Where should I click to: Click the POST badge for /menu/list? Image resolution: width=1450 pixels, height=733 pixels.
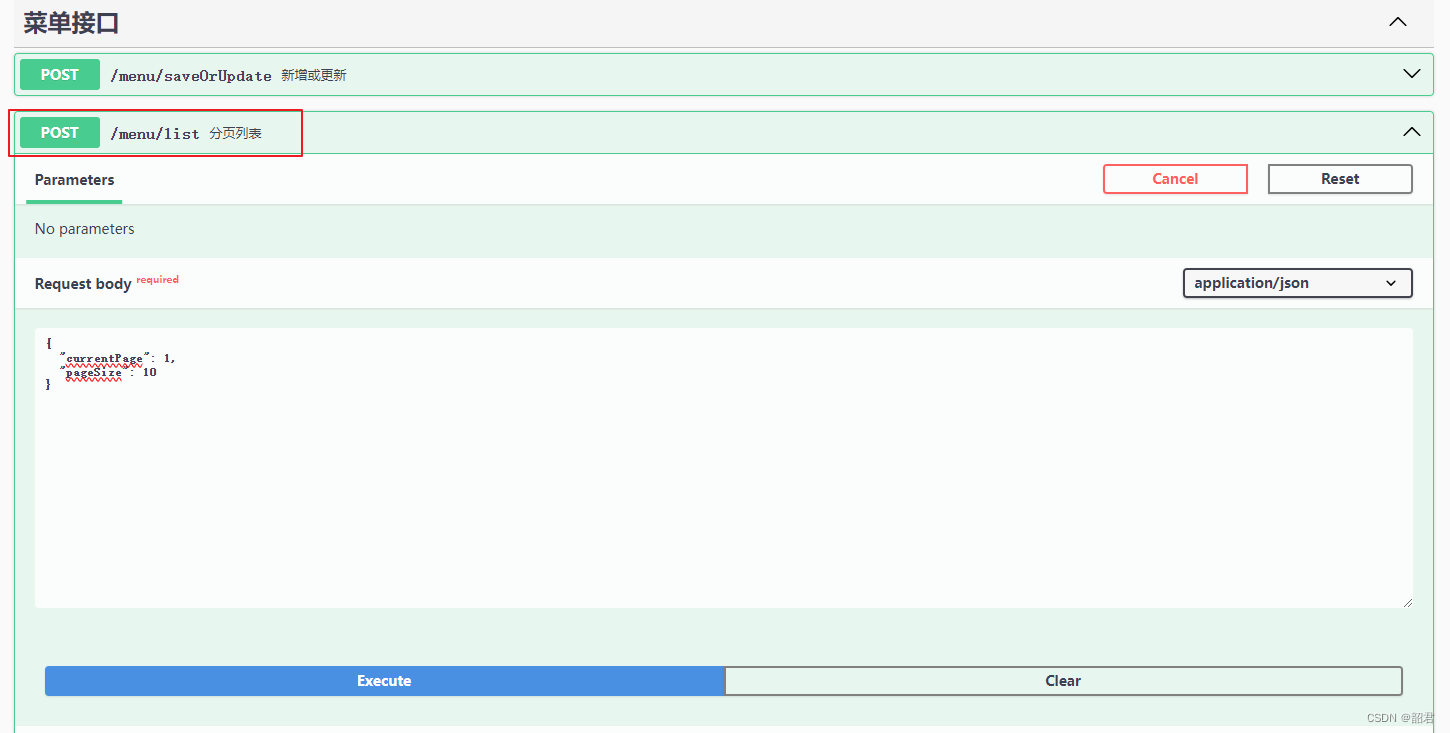coord(58,132)
